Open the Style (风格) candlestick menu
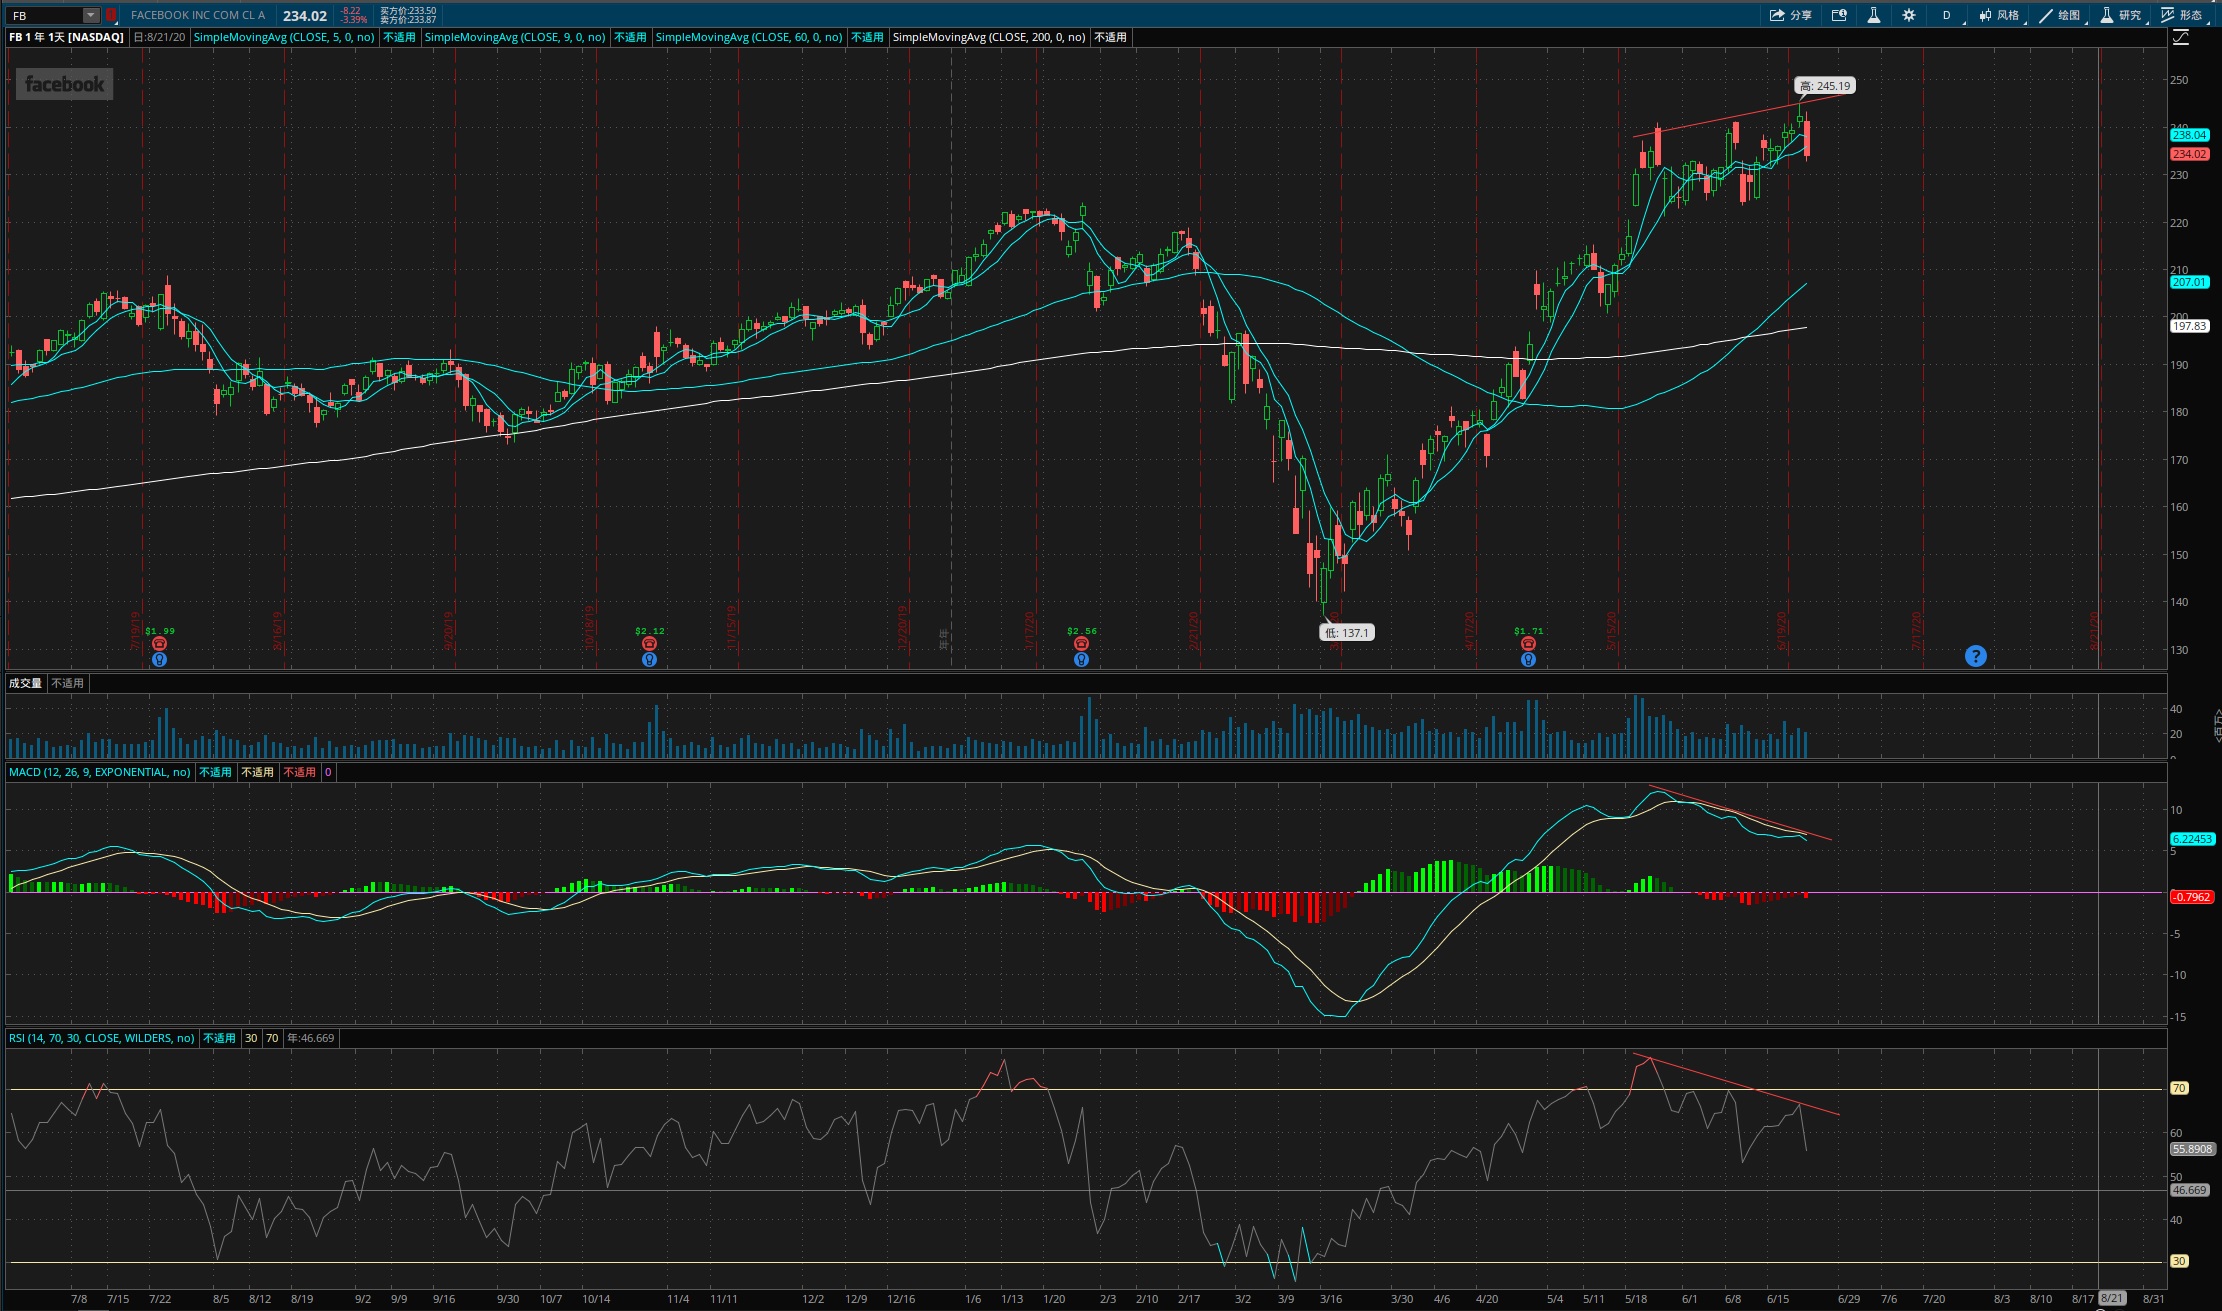The image size is (2222, 1311). point(1999,15)
